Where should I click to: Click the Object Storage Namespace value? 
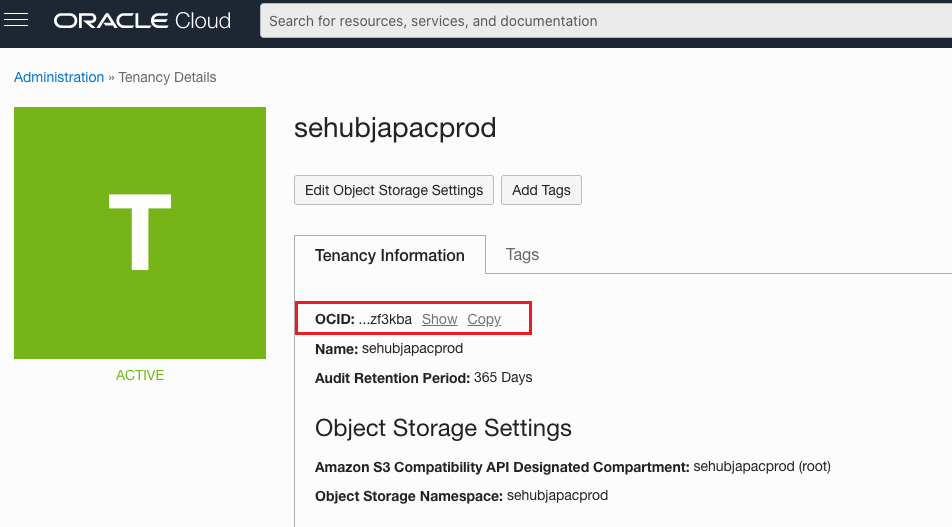557,495
